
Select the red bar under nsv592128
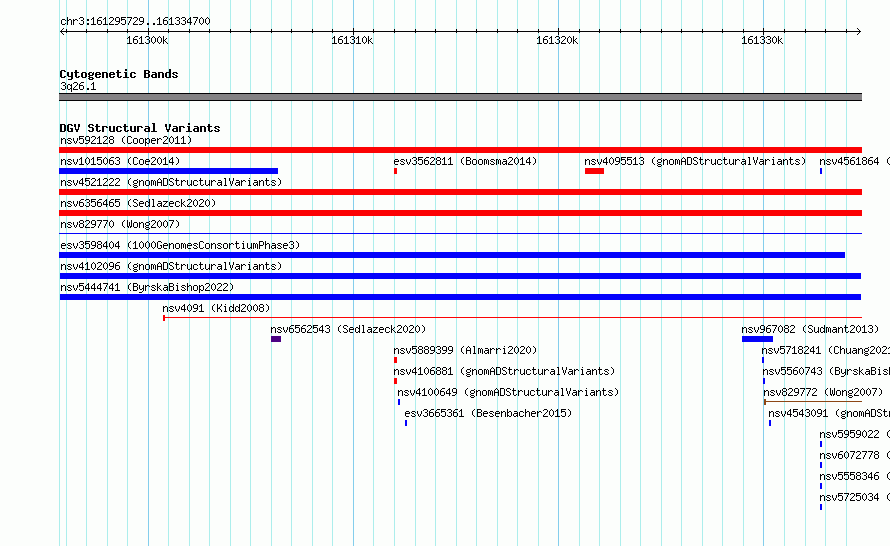tap(460, 150)
